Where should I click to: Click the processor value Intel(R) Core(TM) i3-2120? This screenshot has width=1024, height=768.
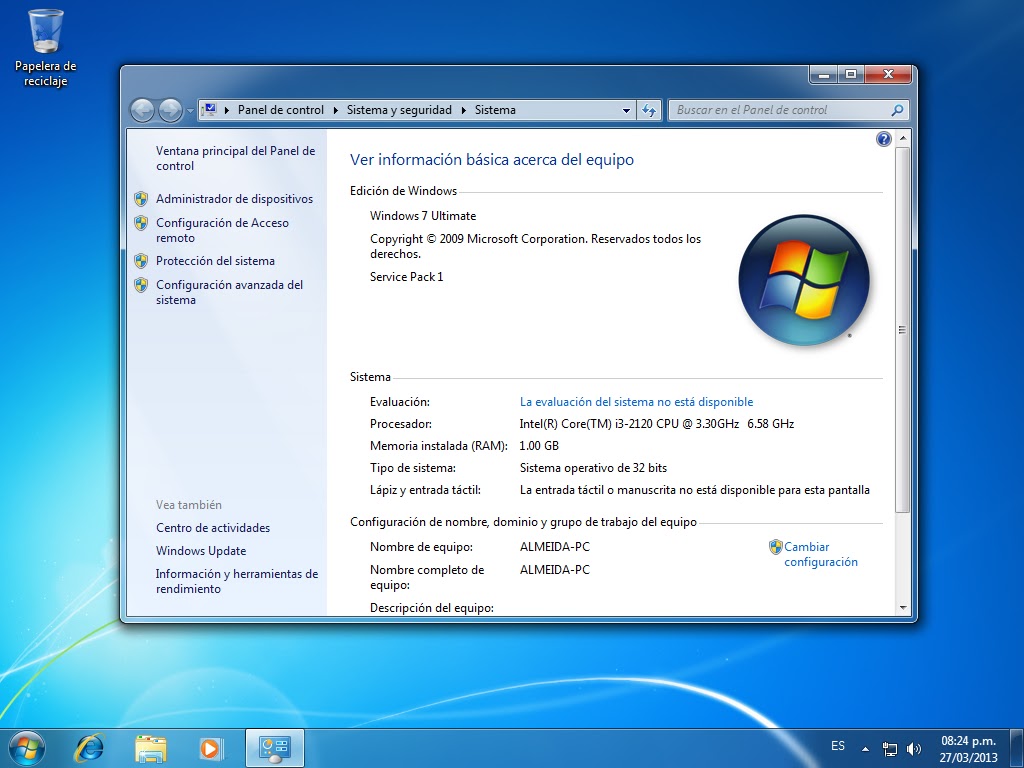pyautogui.click(x=657, y=424)
